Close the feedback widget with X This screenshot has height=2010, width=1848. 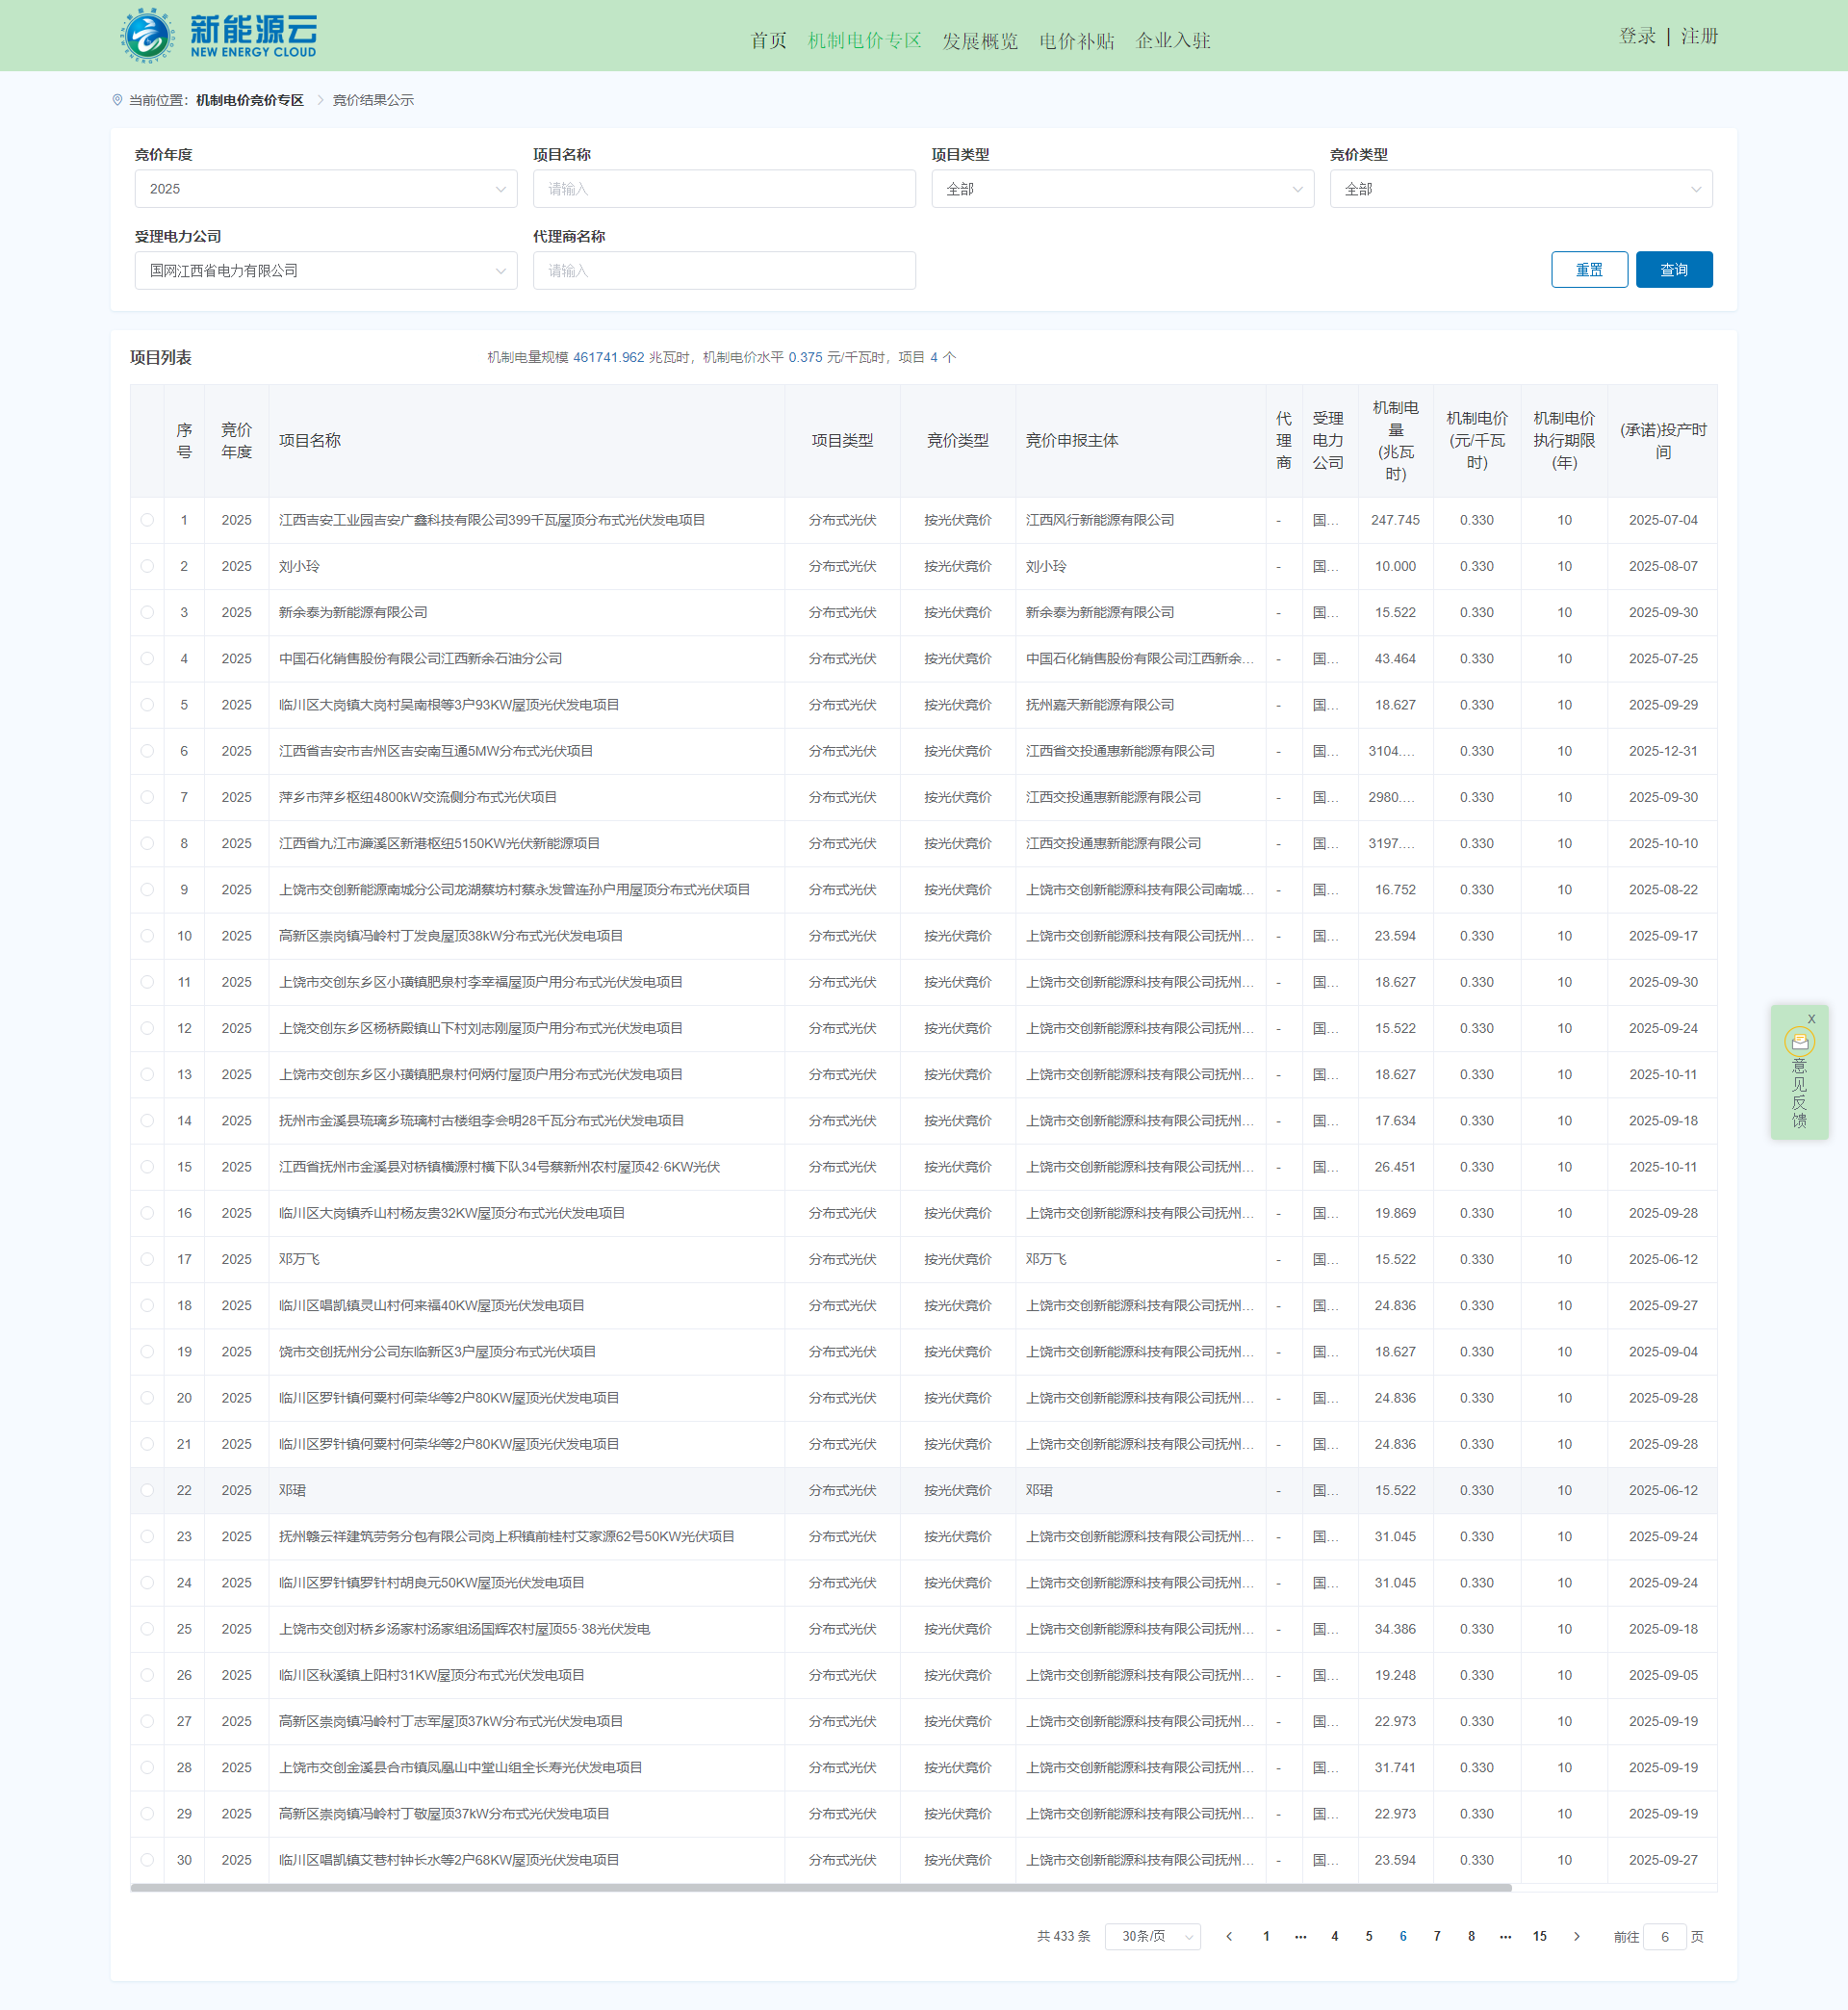(x=1811, y=1019)
